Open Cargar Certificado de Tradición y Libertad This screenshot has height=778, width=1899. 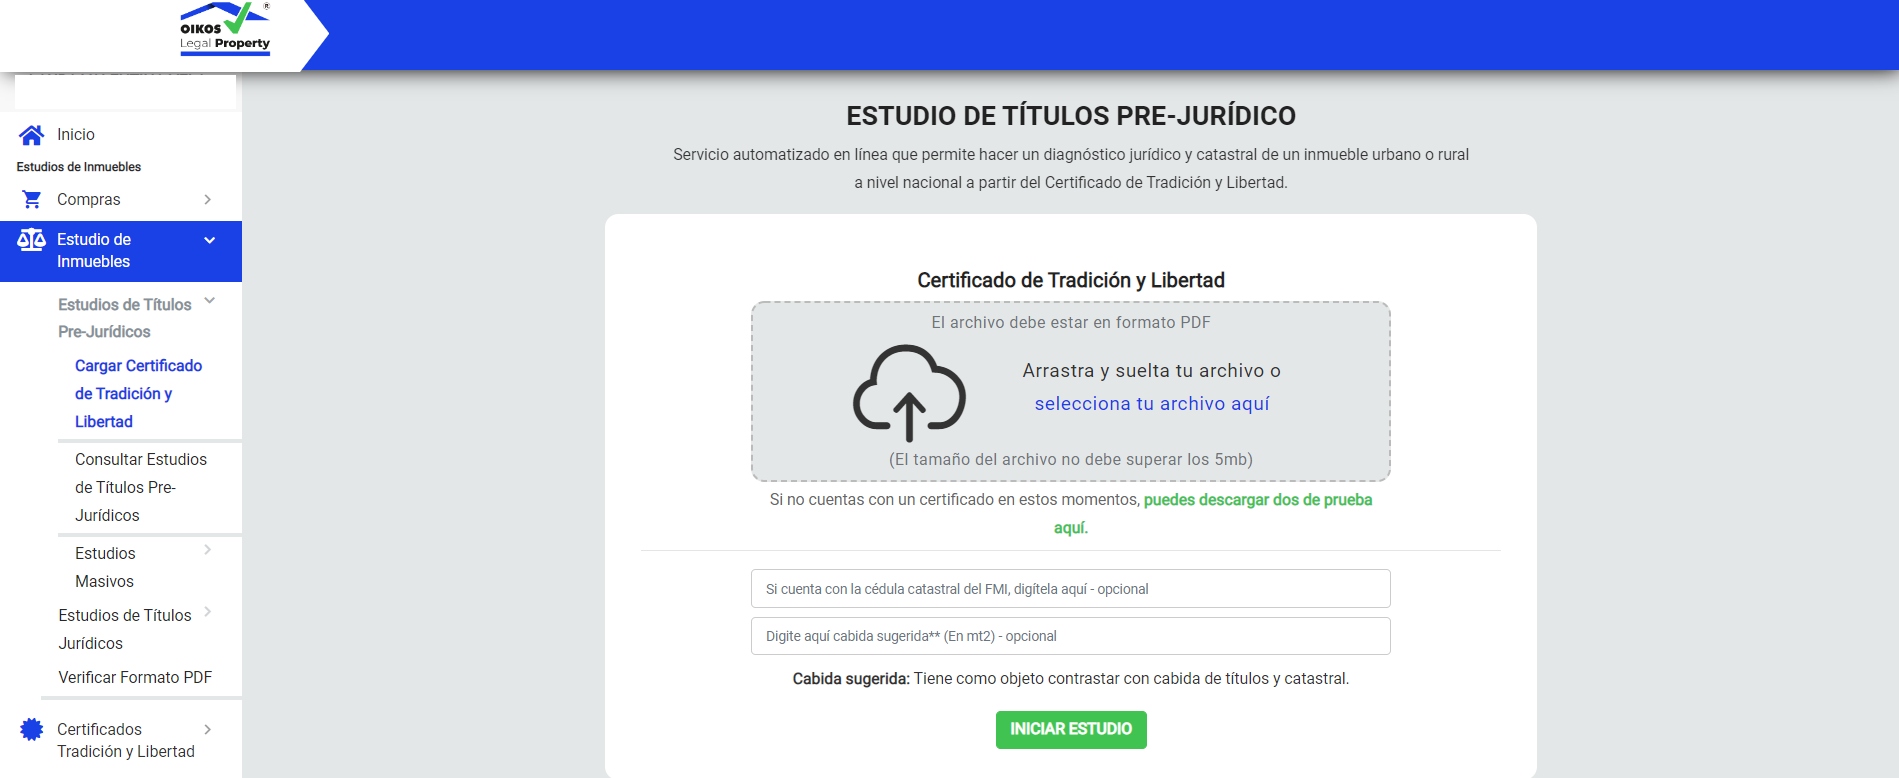point(138,394)
